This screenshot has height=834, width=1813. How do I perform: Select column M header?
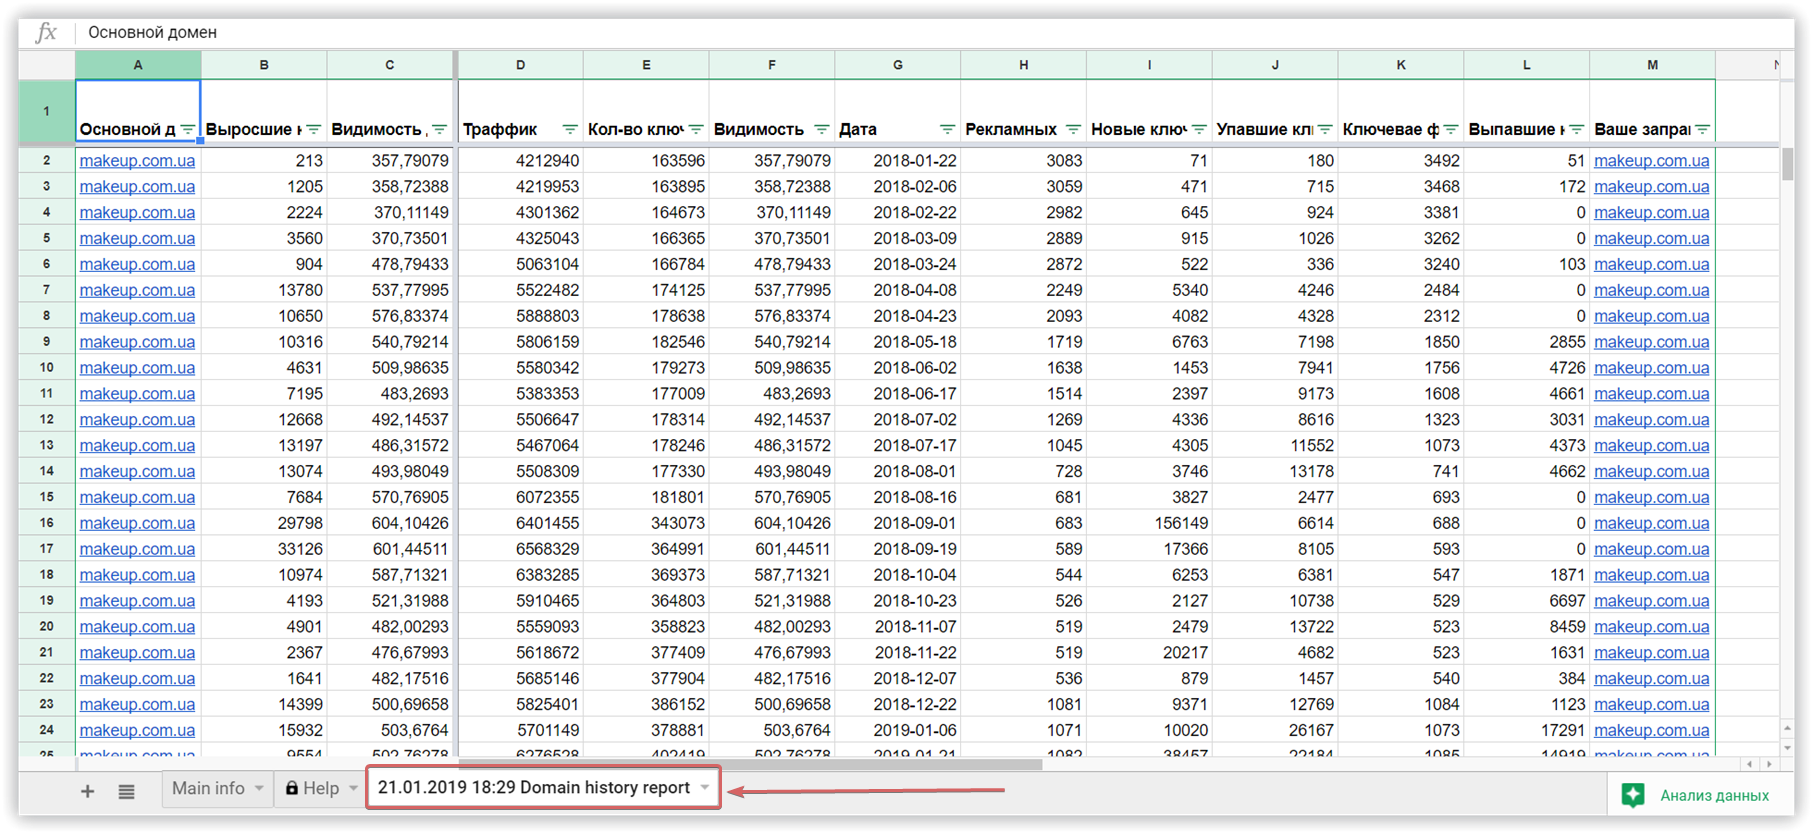(x=1652, y=65)
